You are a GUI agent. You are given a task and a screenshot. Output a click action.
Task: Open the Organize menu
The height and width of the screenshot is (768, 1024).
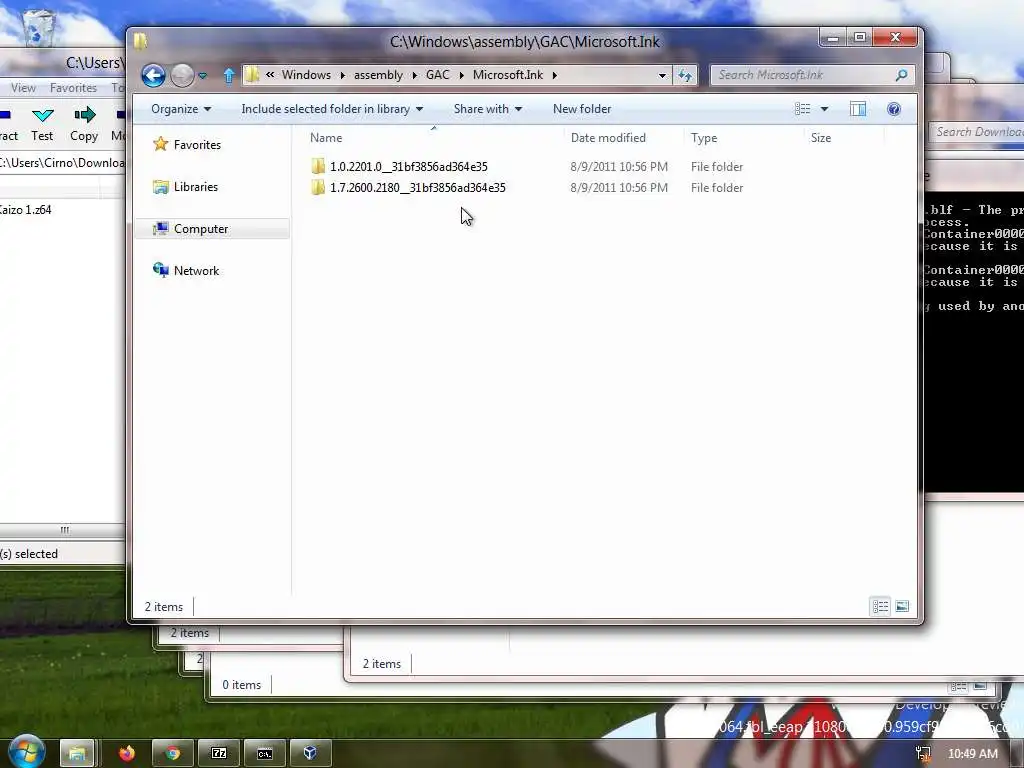point(181,109)
